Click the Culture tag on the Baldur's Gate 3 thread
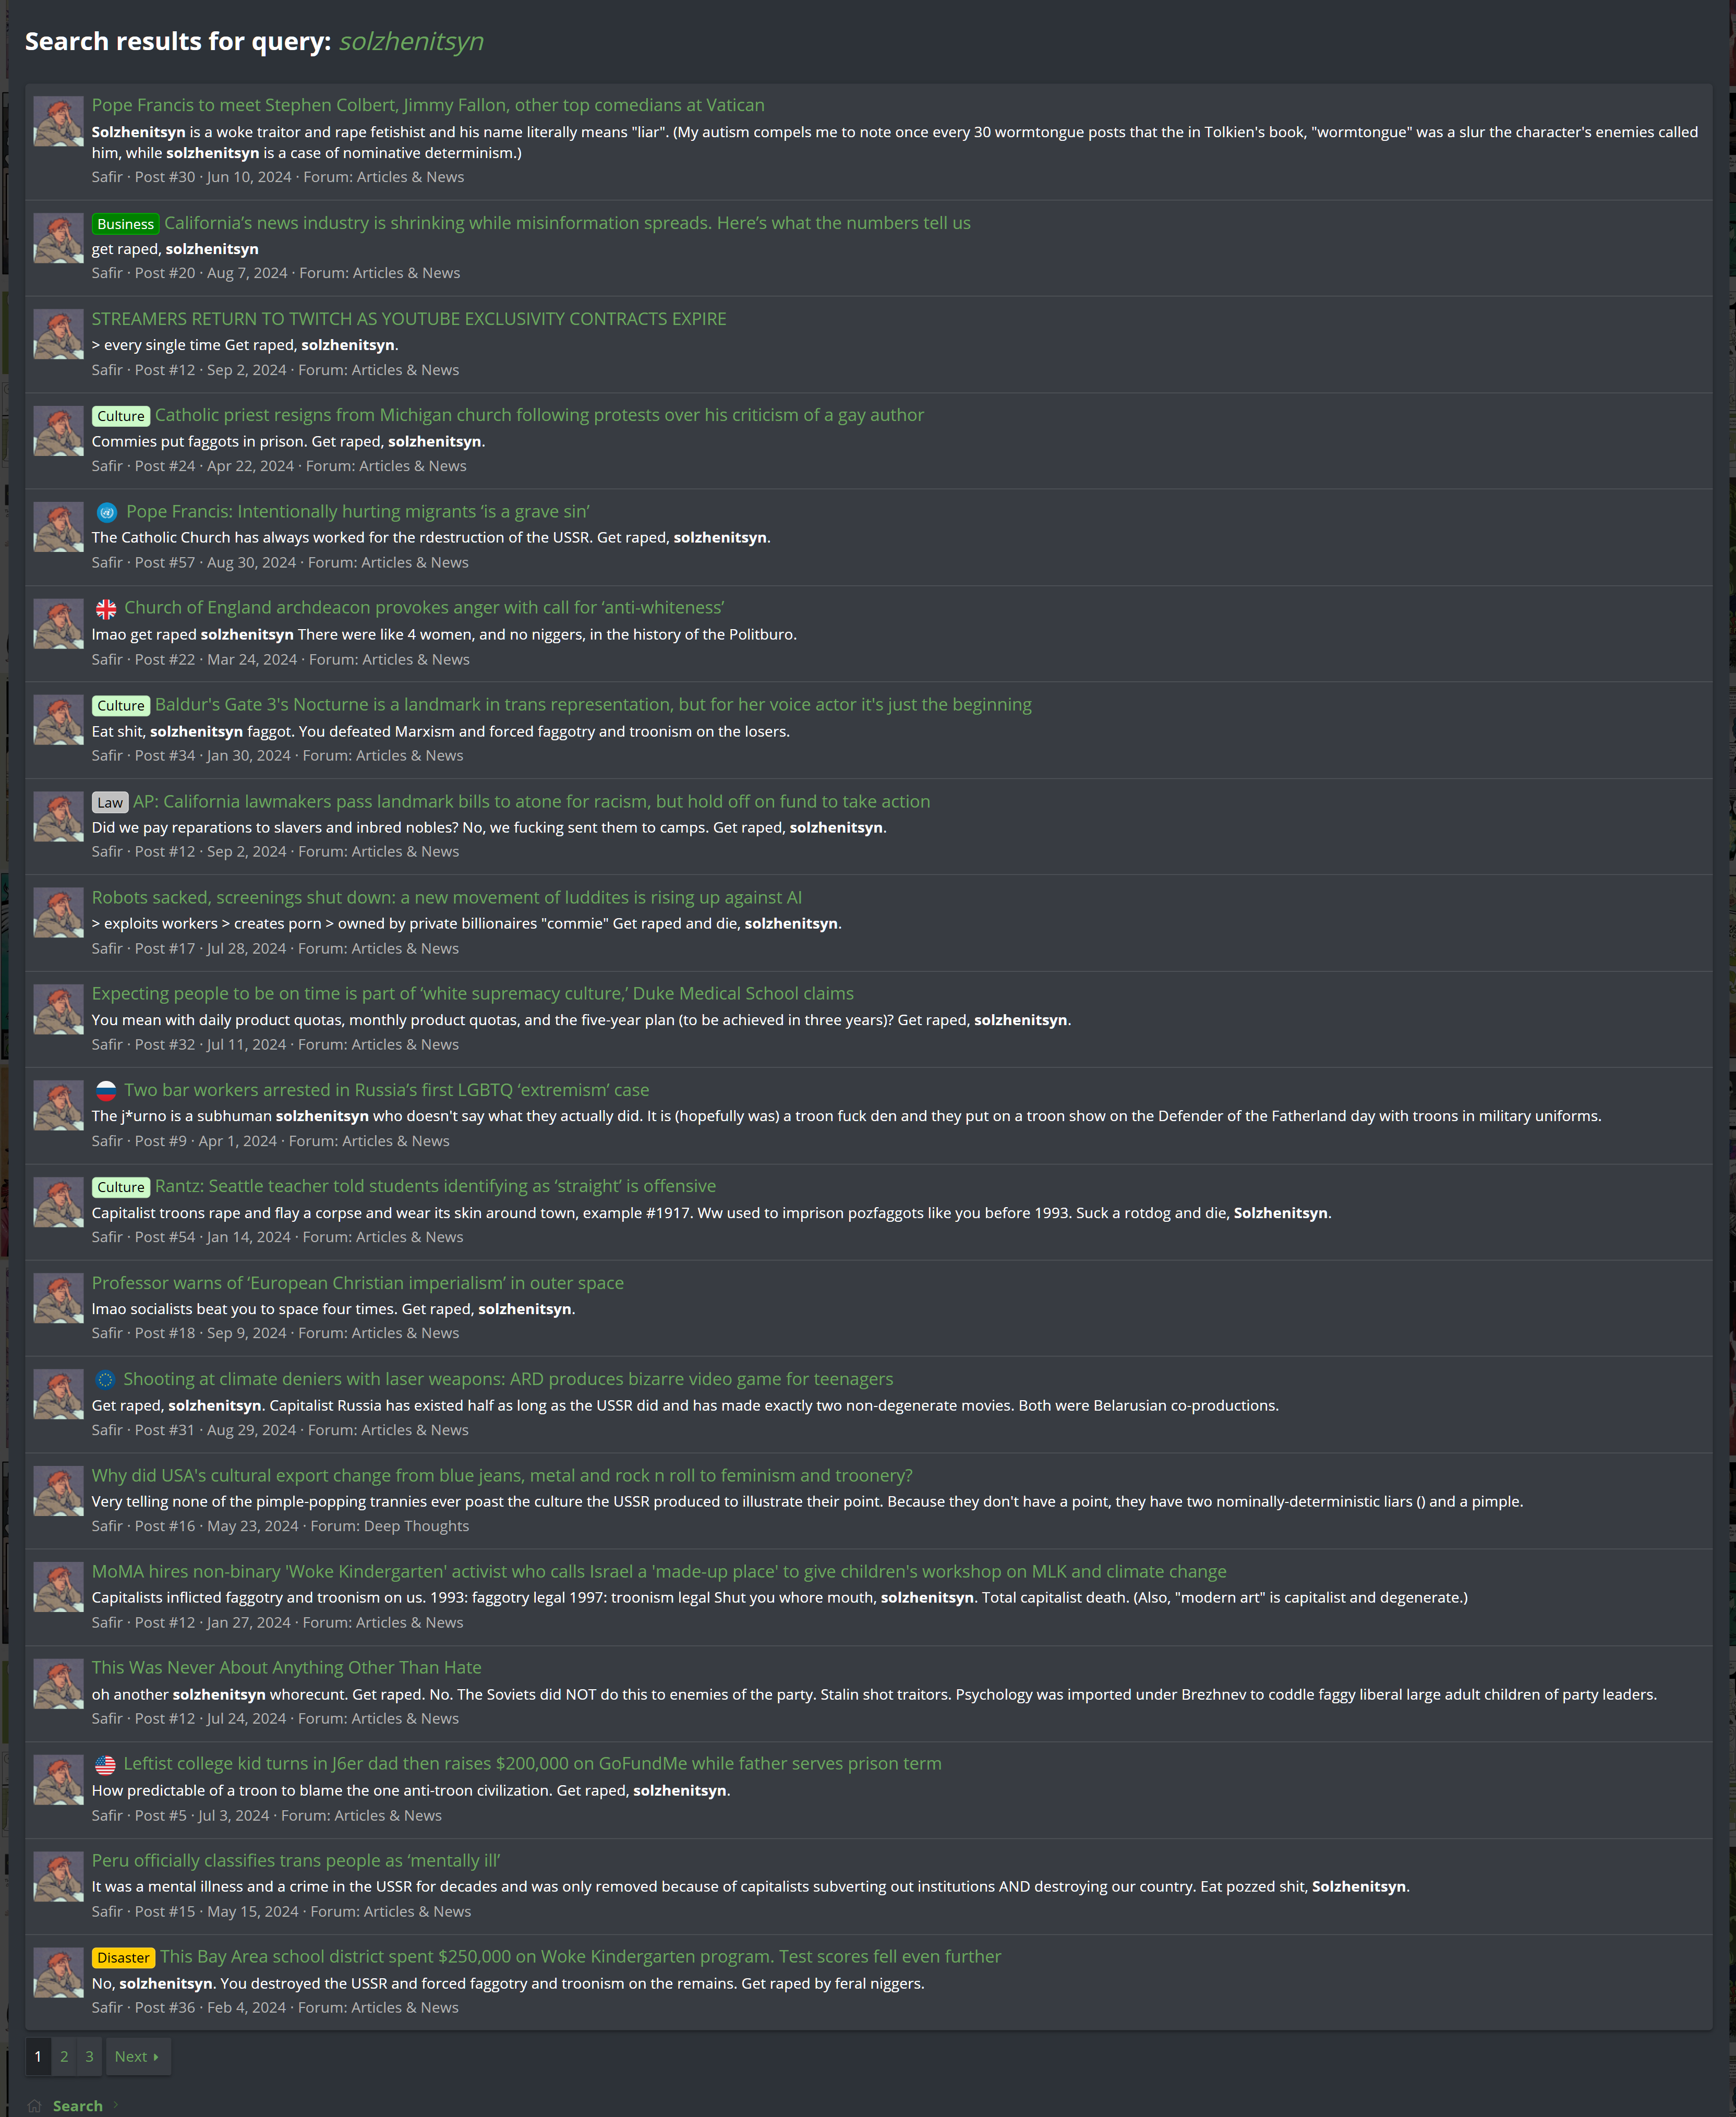1736x2117 pixels. (x=121, y=706)
